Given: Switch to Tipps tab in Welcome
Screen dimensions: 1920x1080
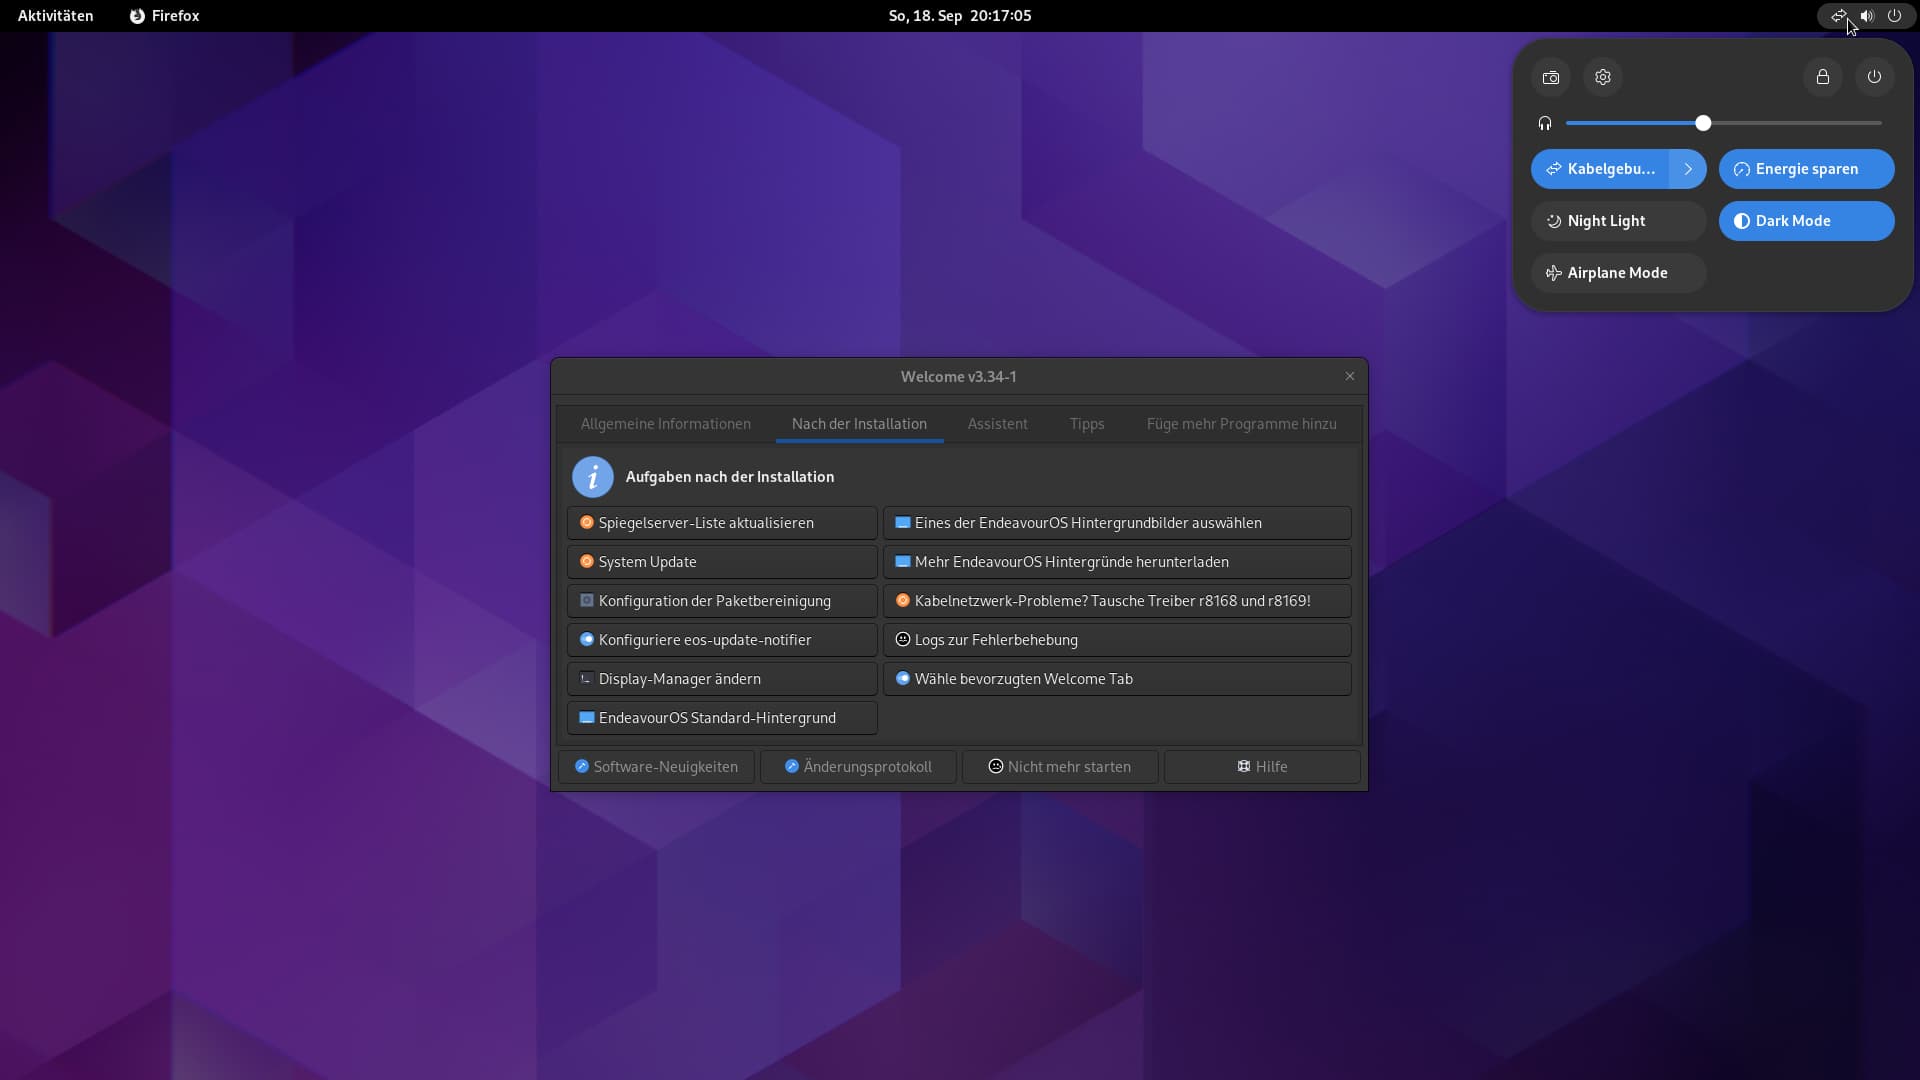Looking at the screenshot, I should (x=1087, y=423).
